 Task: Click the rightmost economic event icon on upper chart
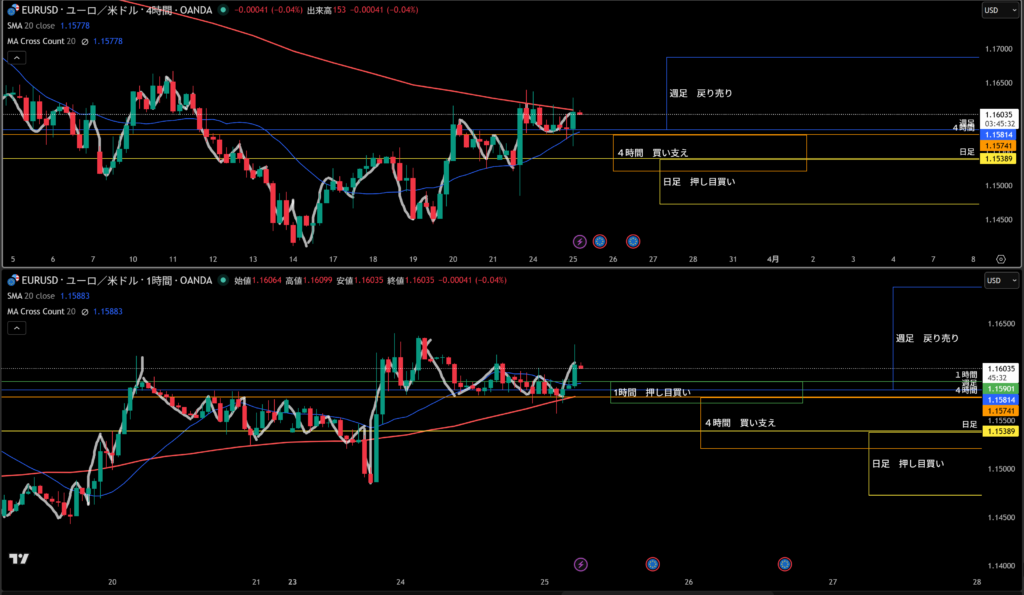(633, 241)
